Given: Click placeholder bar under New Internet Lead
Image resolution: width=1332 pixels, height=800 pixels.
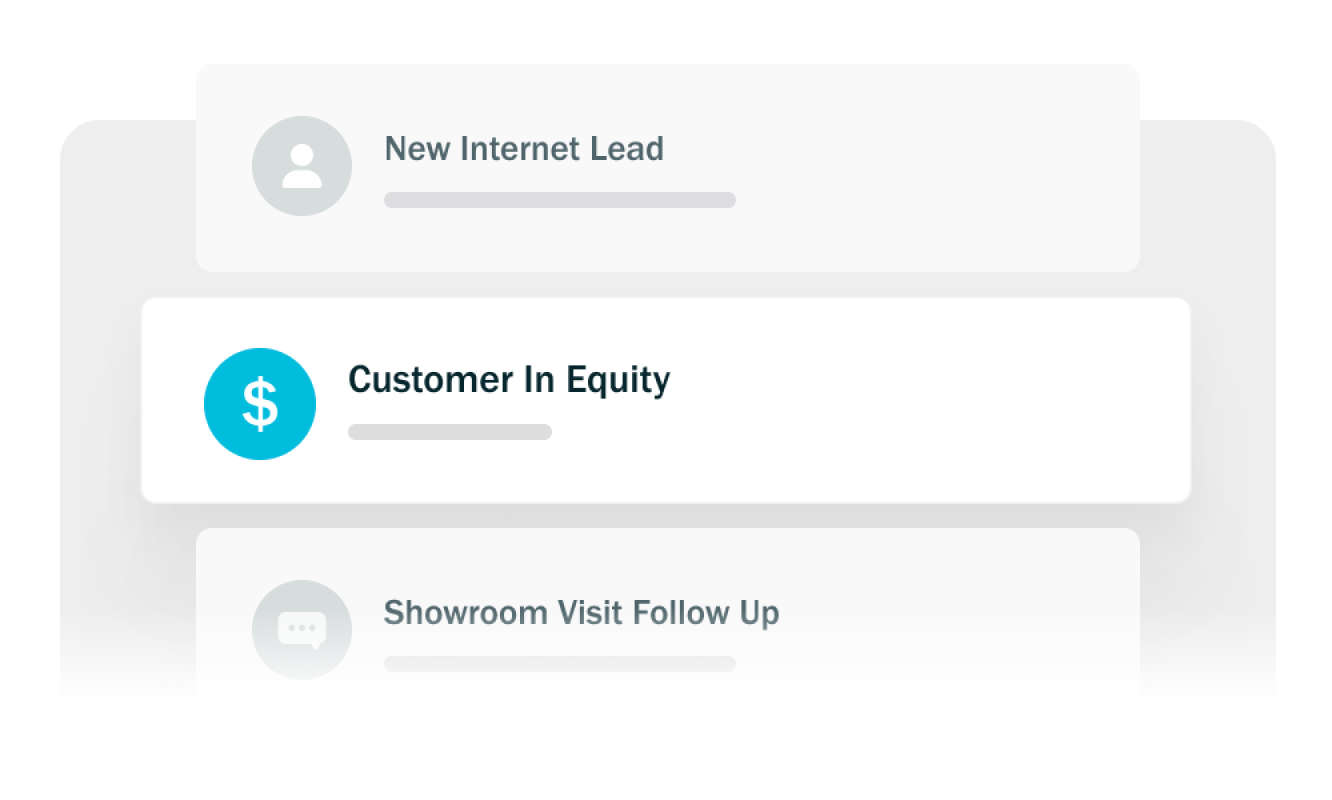Looking at the screenshot, I should tap(559, 200).
